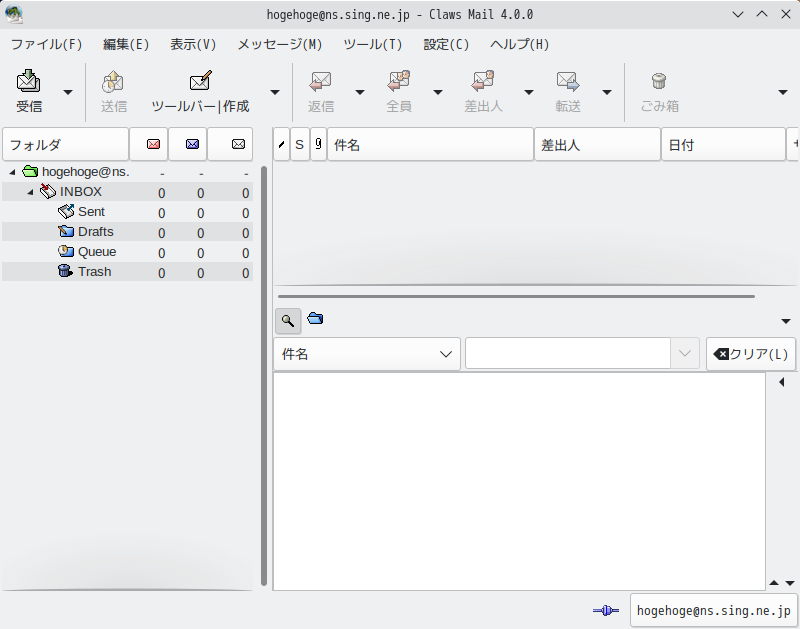Viewport: 800px width, 629px height.
Task: Click the Claws Mail window app icon
Action: (14, 14)
